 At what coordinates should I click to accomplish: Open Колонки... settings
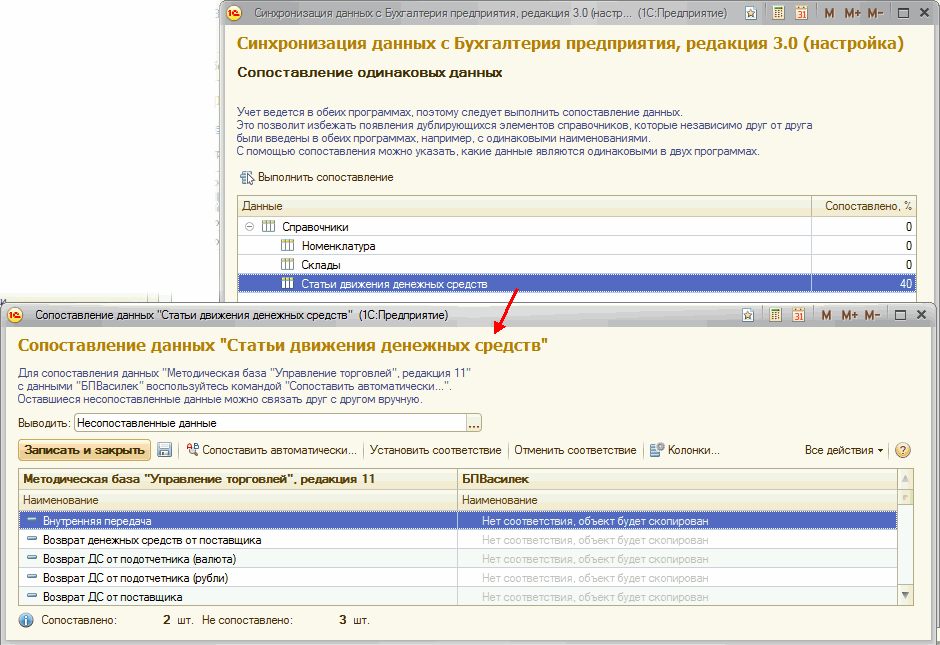685,450
